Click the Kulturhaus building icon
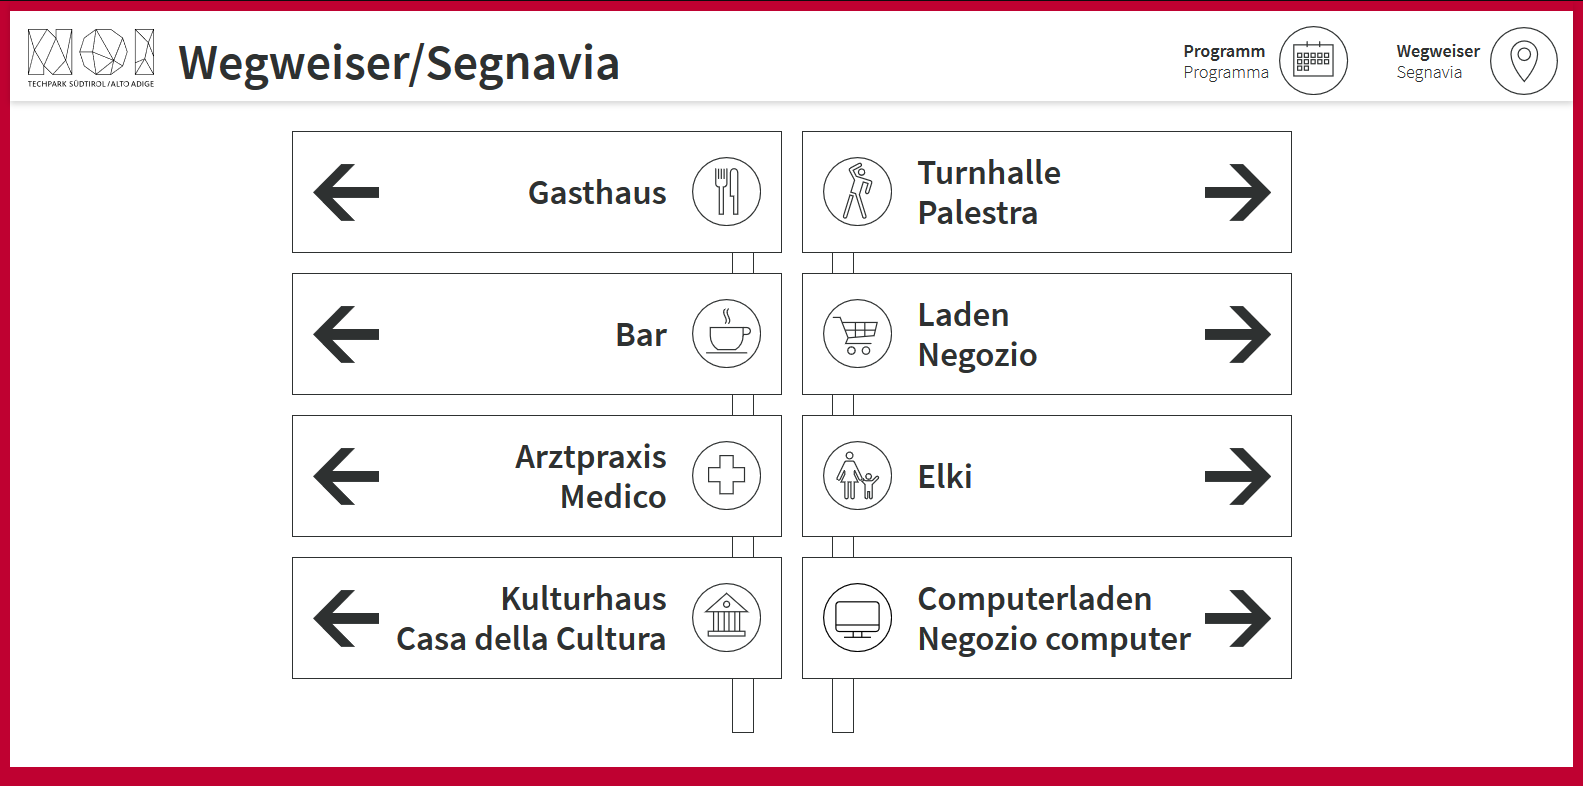Screen dimensions: 1583x786 click(726, 618)
